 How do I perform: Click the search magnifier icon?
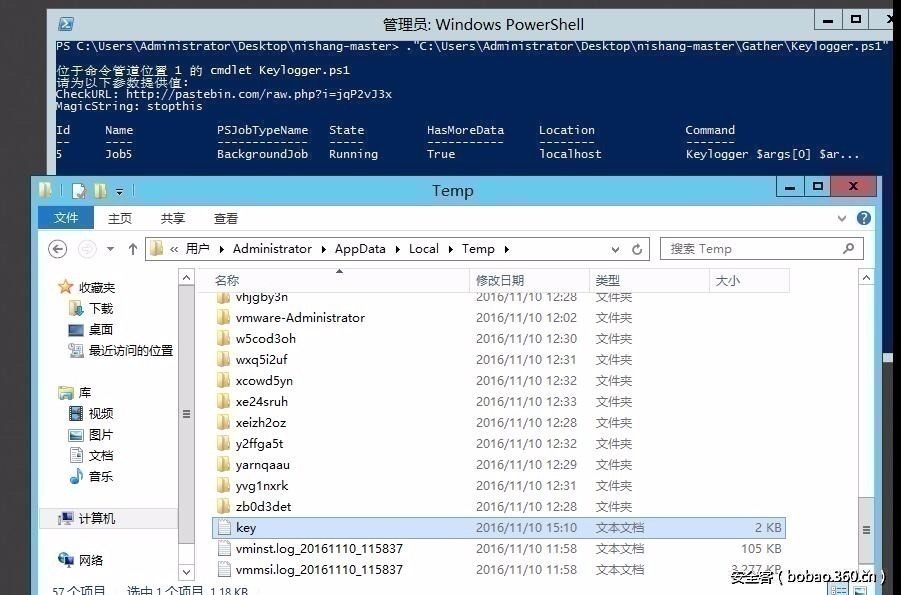848,248
